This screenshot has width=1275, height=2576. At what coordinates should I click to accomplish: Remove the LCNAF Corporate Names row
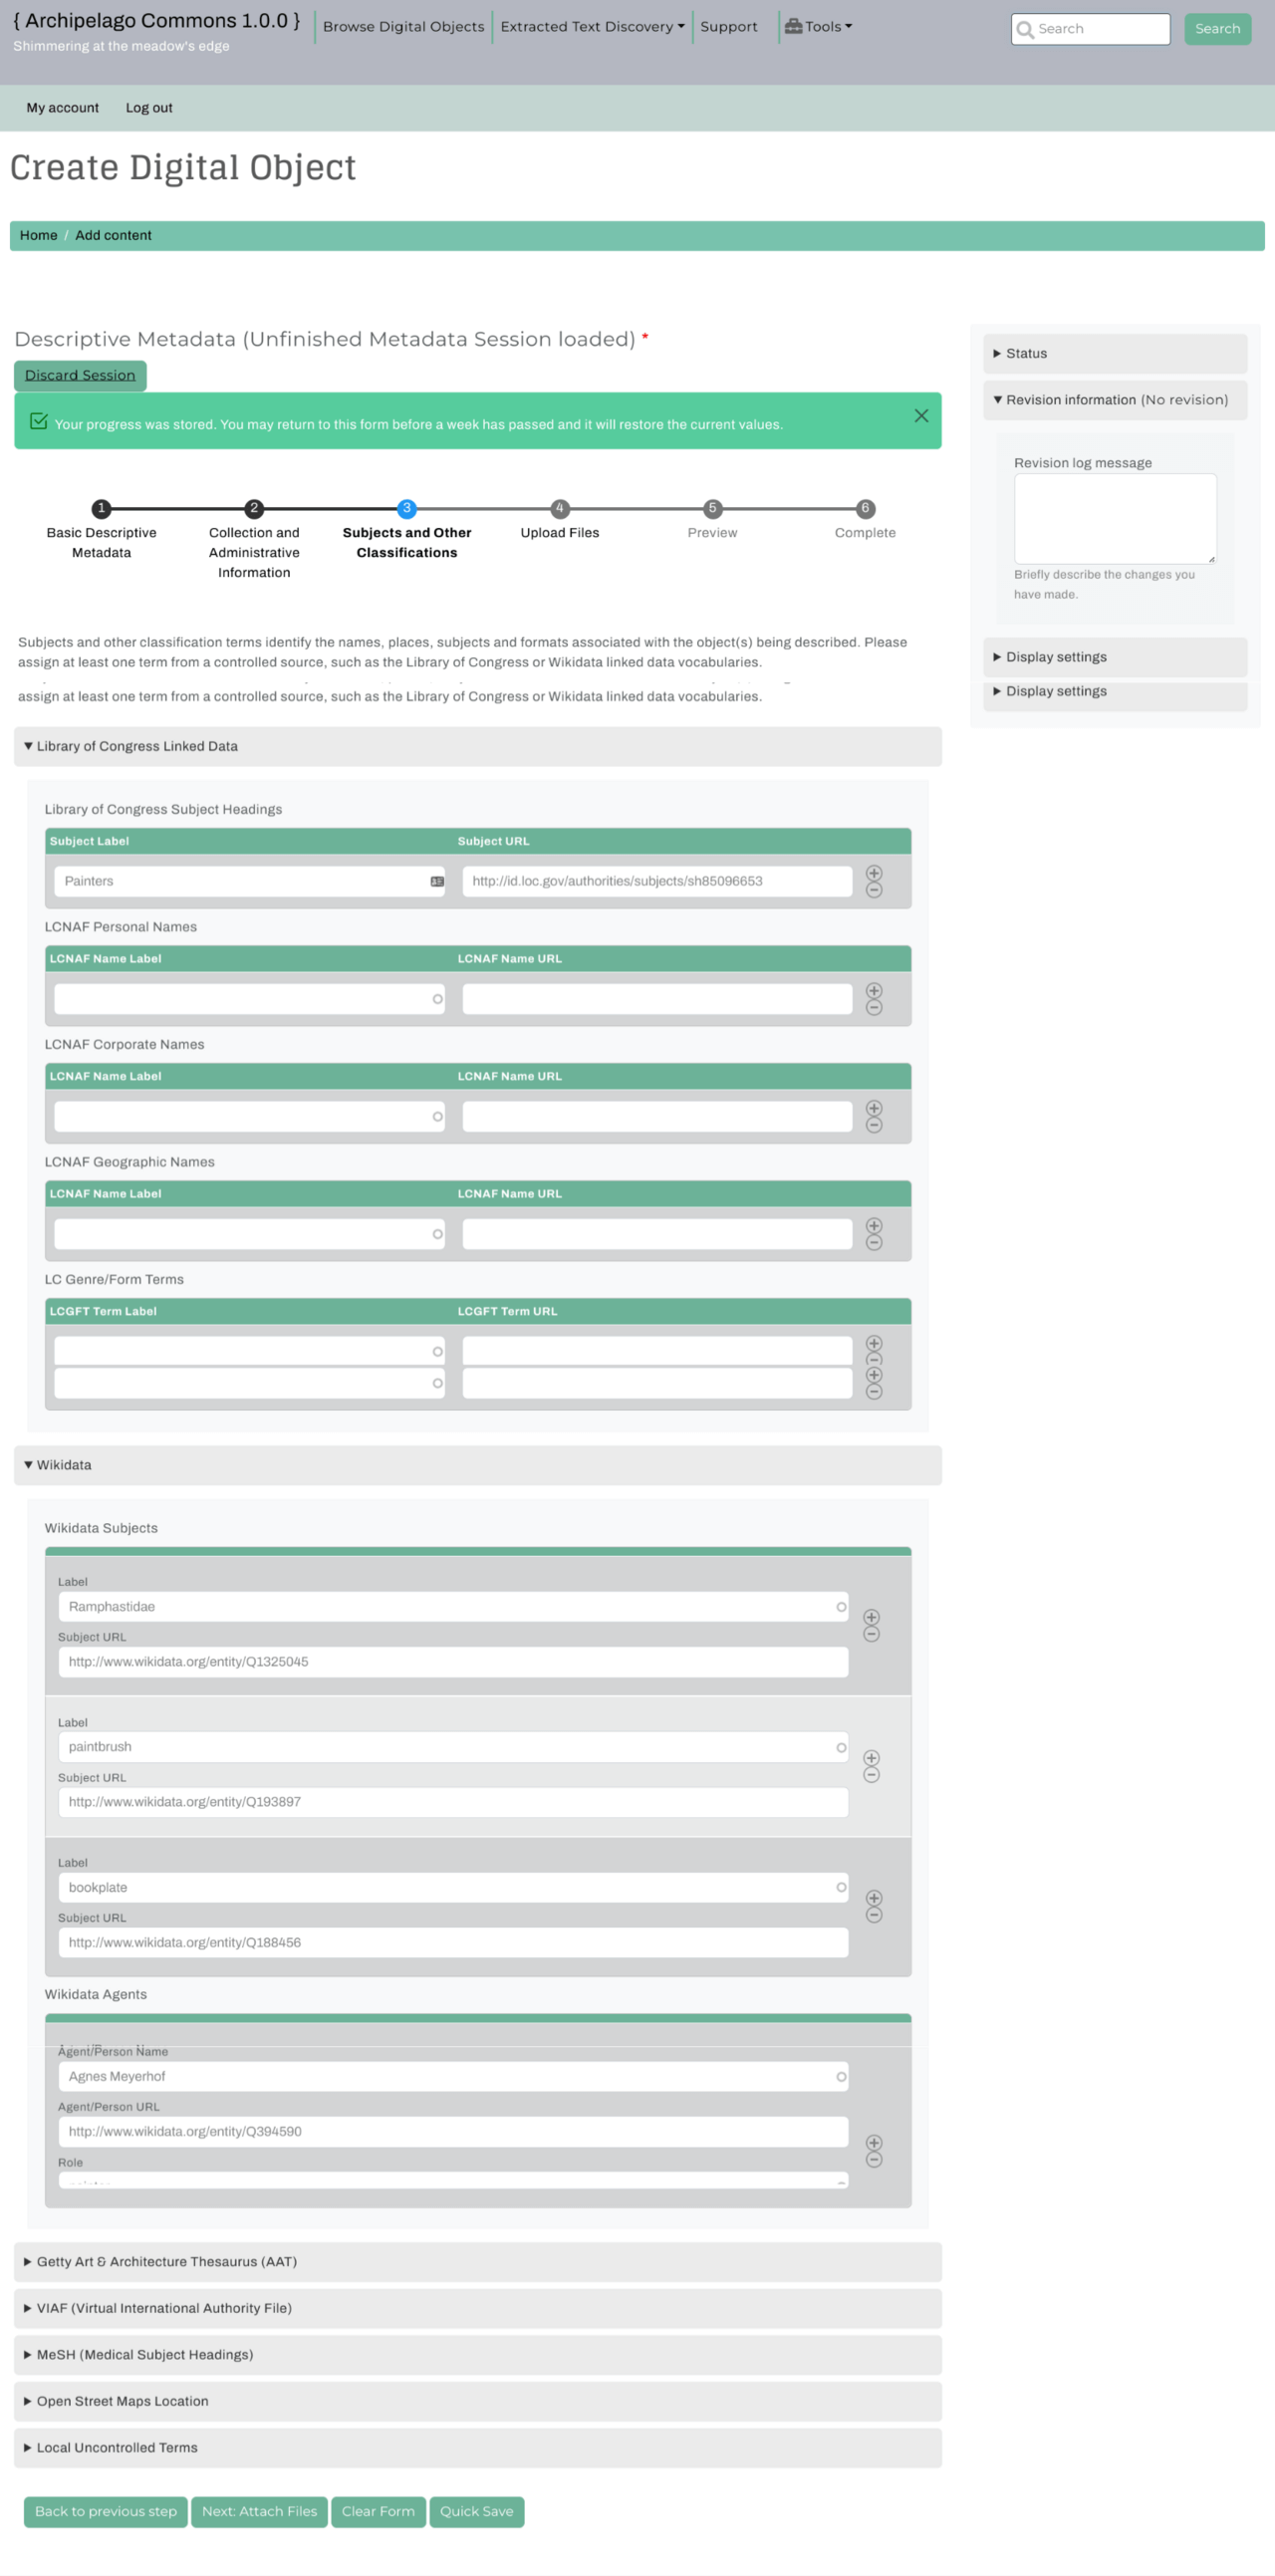click(x=873, y=1125)
